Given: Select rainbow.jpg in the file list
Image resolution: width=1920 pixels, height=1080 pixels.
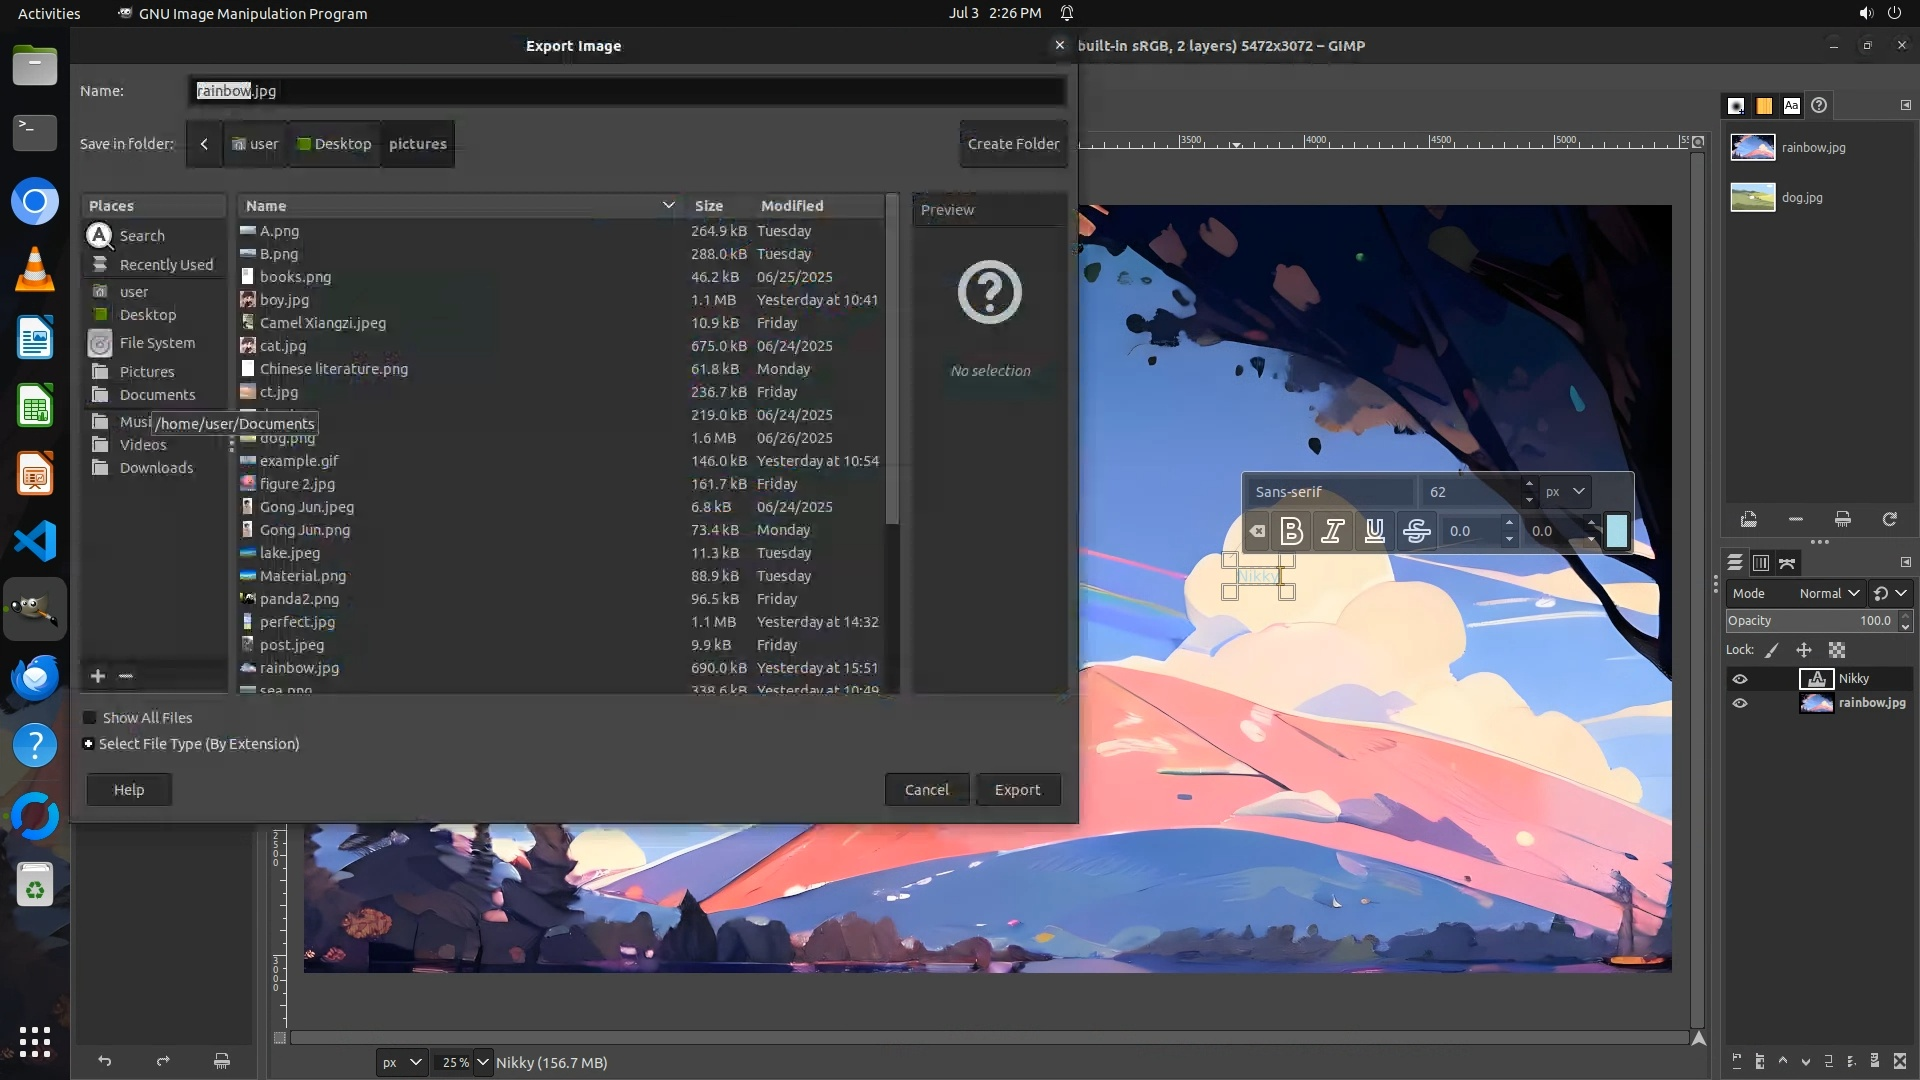Looking at the screenshot, I should [299, 668].
